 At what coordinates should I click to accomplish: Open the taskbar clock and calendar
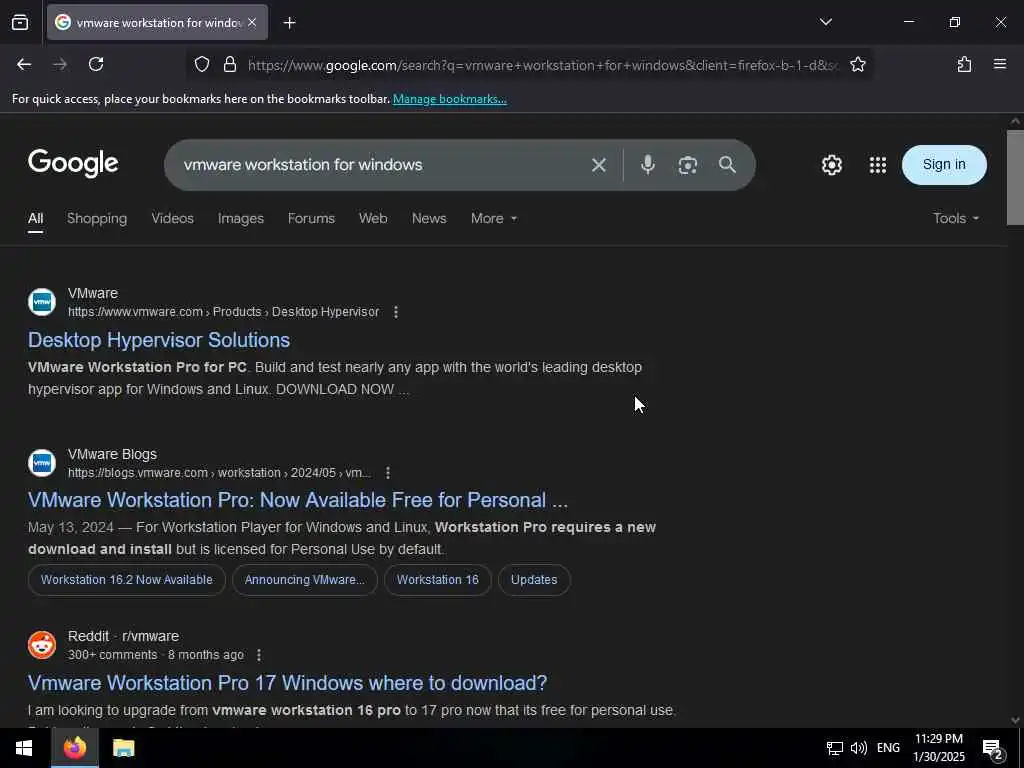coord(938,748)
